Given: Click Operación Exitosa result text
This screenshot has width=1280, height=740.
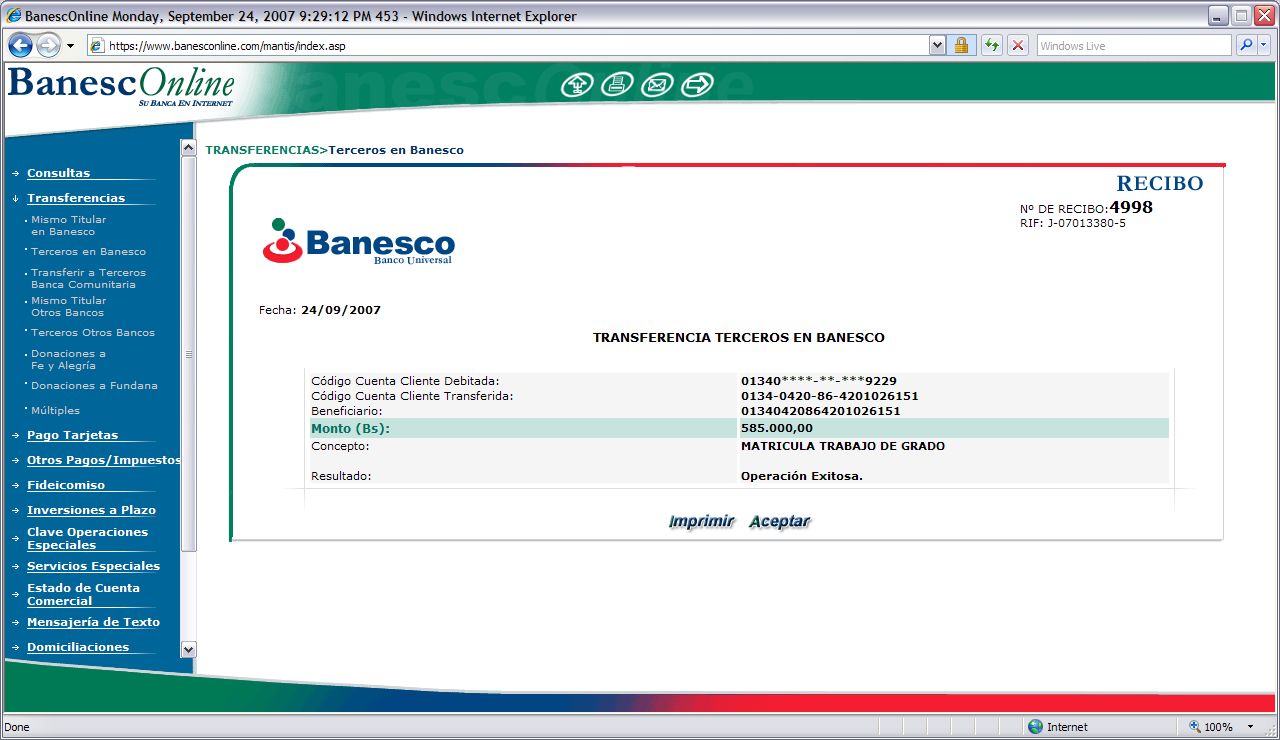Looking at the screenshot, I should (802, 476).
